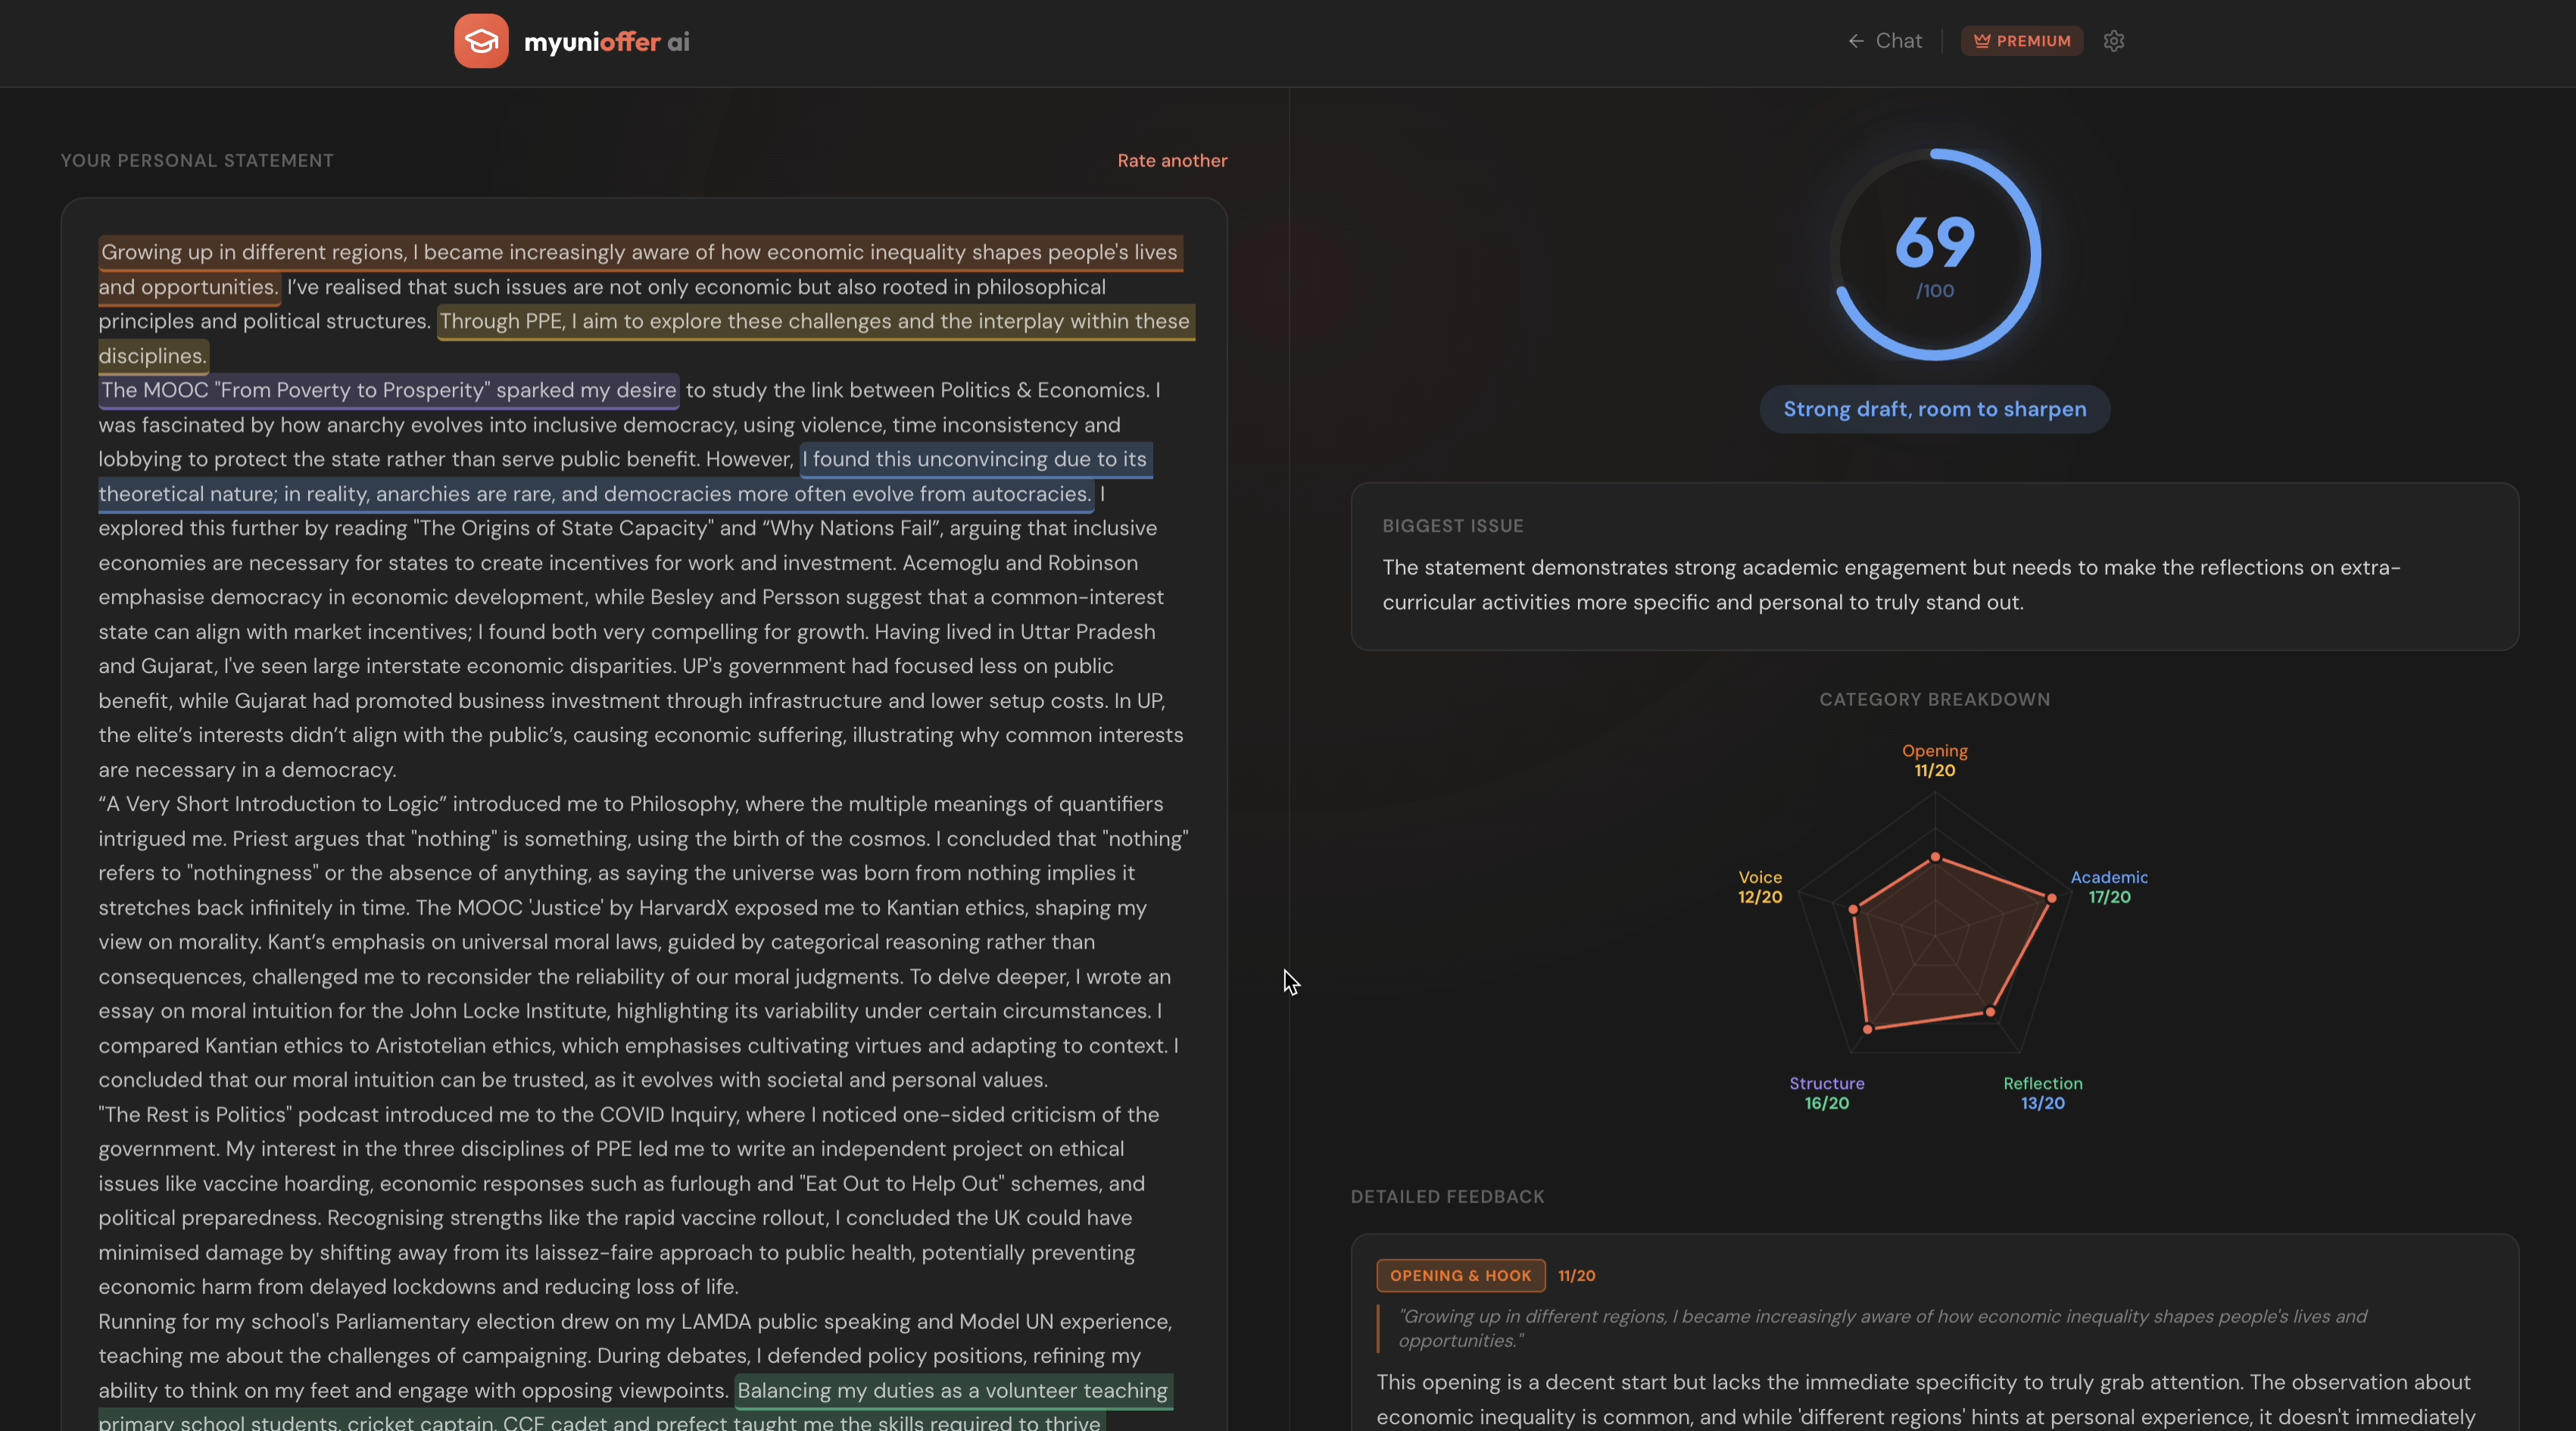The width and height of the screenshot is (2576, 1431).
Task: Click the PREMIUM badge button
Action: click(x=2022, y=41)
